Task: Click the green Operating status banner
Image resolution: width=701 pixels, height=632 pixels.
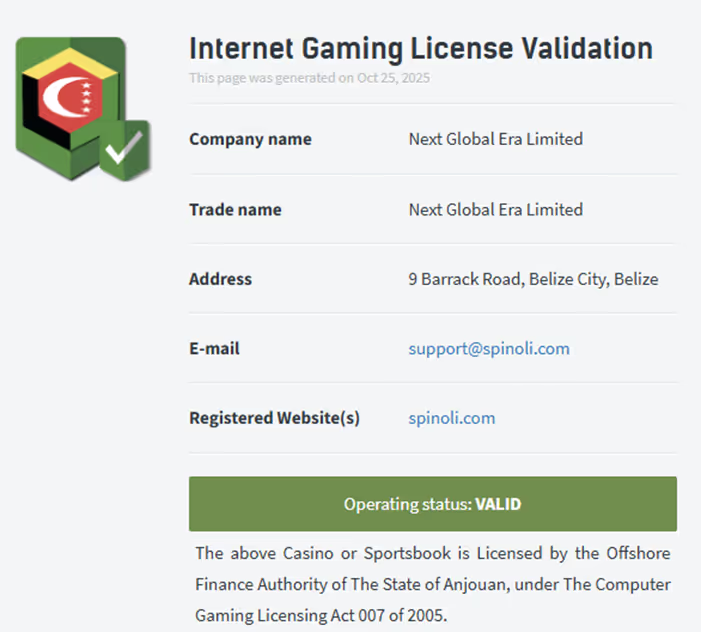Action: click(x=432, y=504)
